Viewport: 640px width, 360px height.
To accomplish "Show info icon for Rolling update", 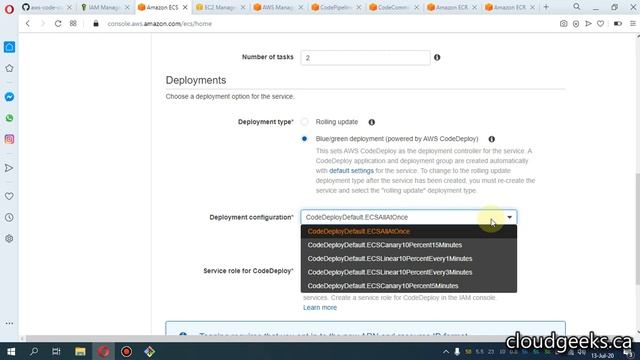I will (x=371, y=122).
